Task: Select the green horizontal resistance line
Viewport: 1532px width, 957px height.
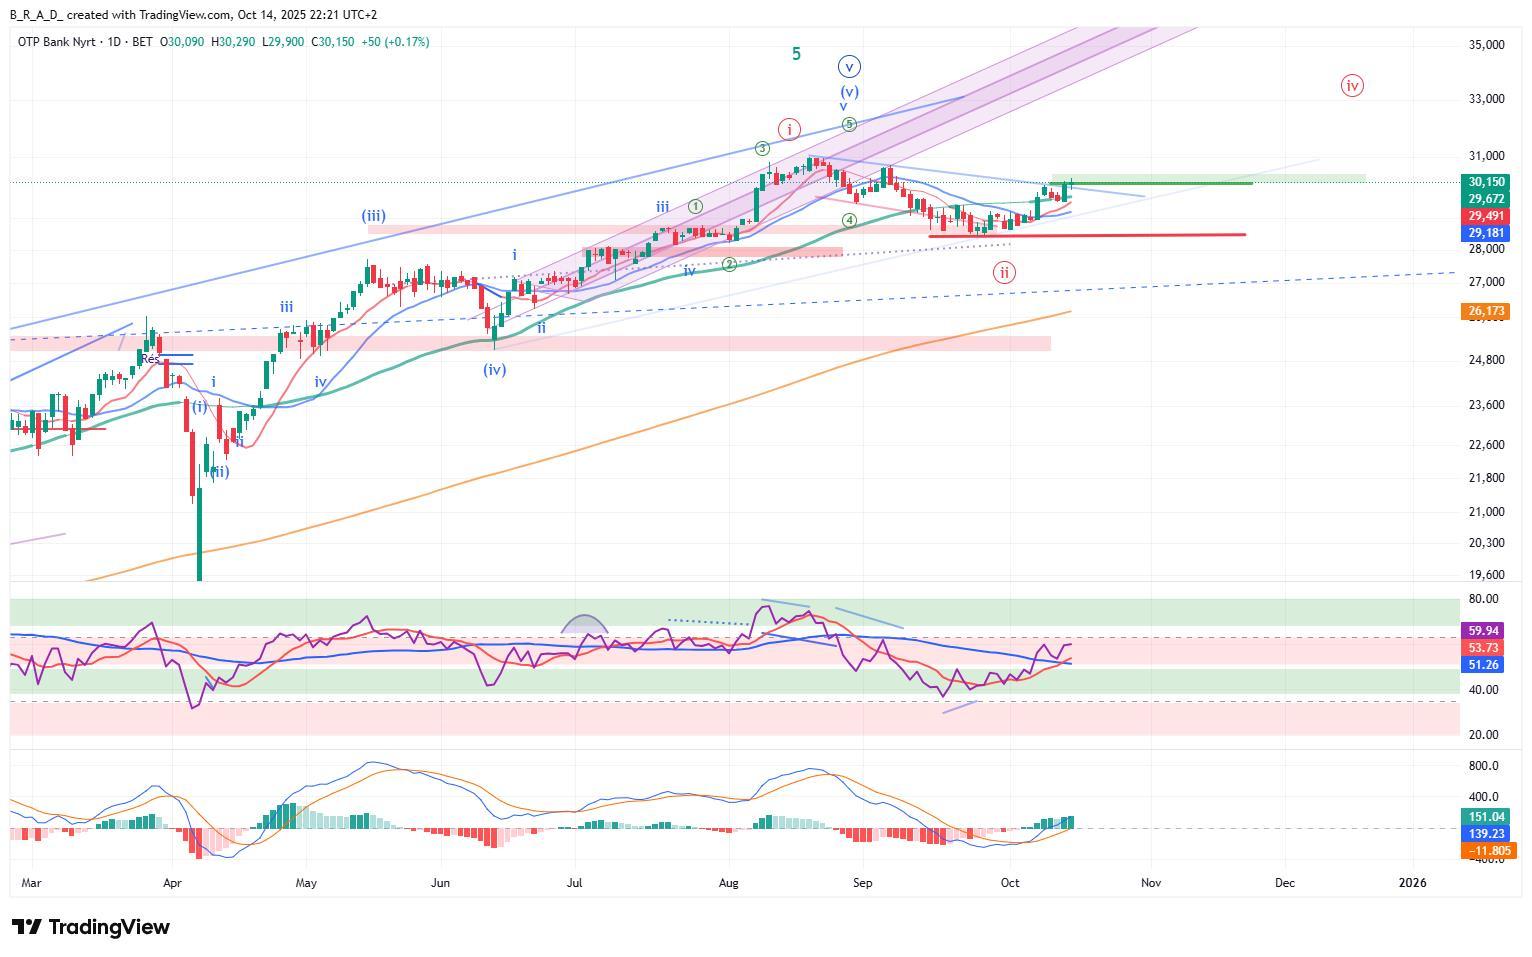Action: [1150, 183]
